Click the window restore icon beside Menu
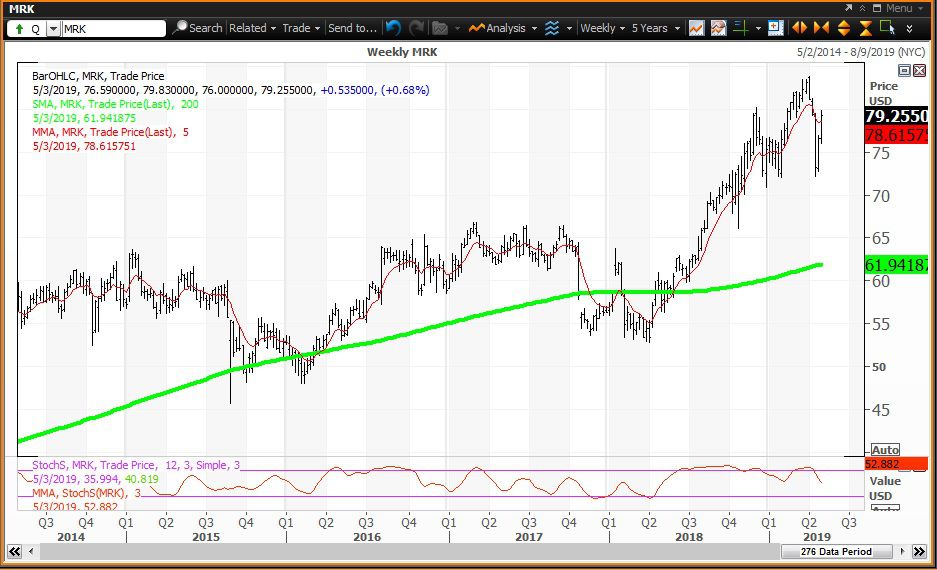 [877, 8]
